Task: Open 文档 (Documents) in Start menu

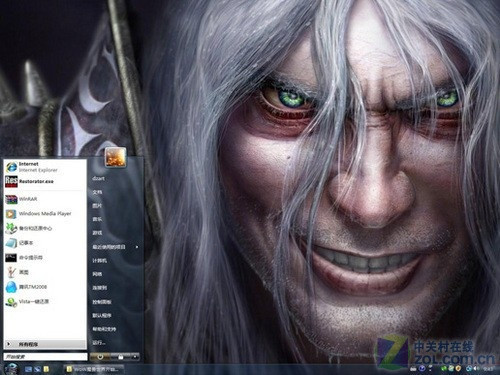Action: click(x=97, y=192)
